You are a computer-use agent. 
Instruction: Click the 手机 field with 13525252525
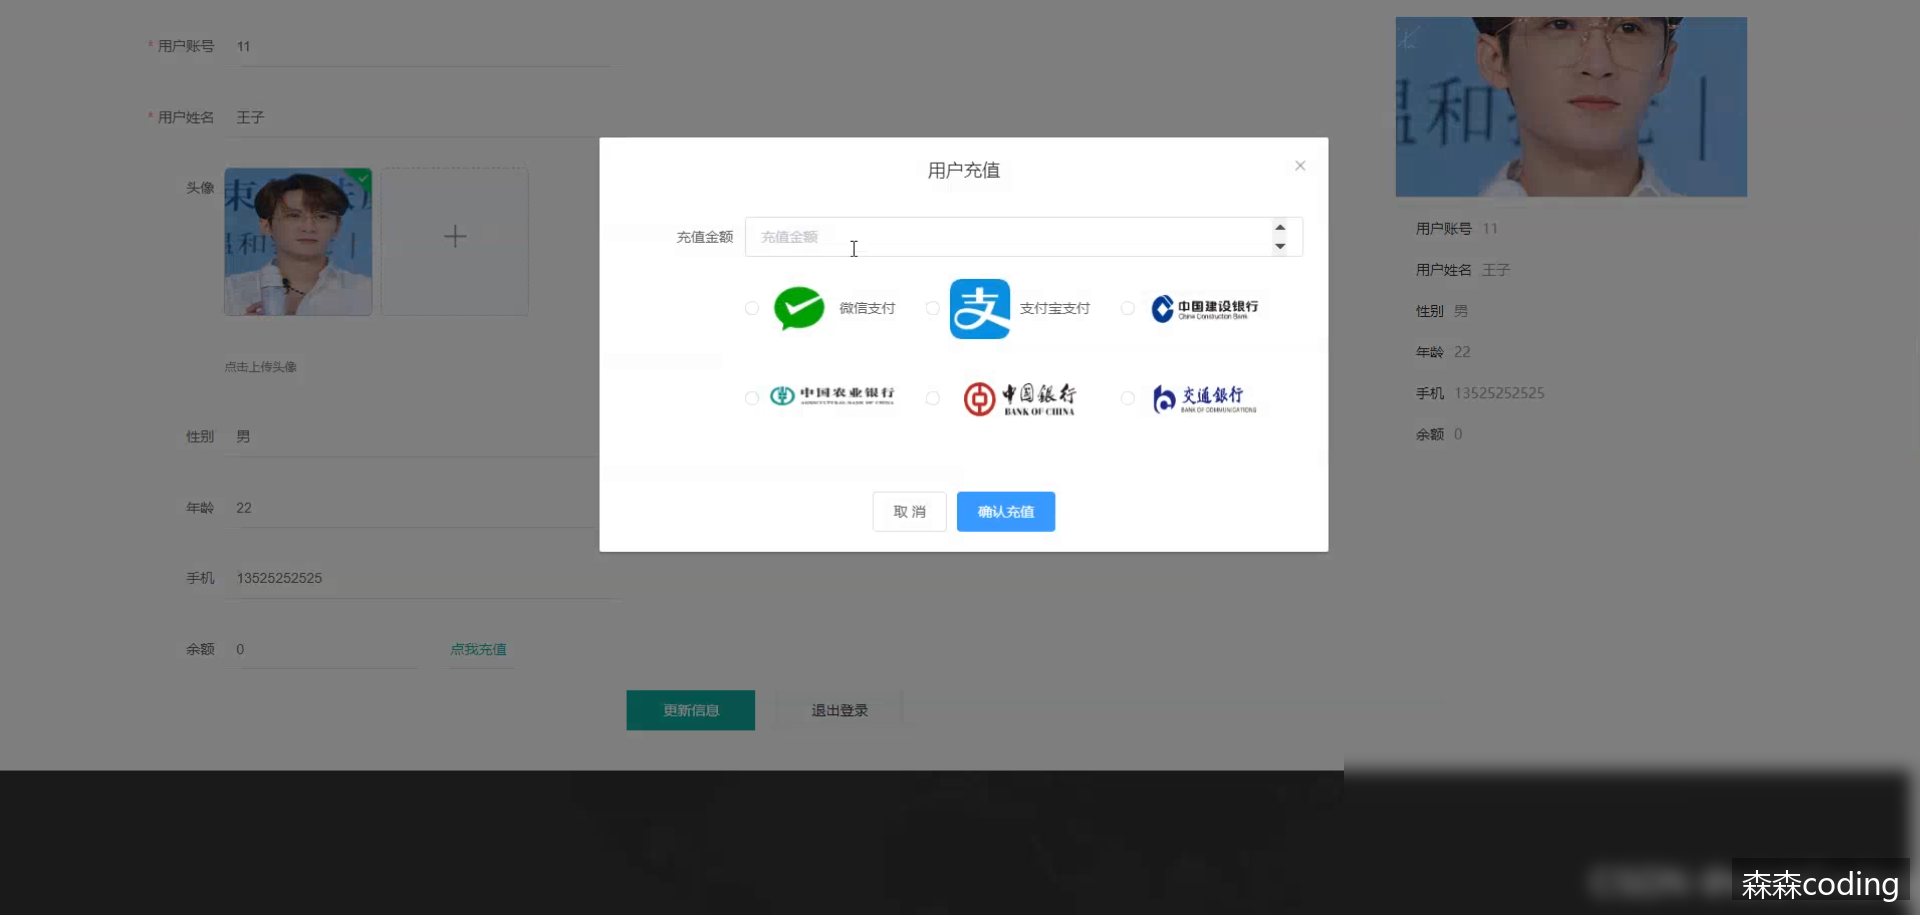422,578
